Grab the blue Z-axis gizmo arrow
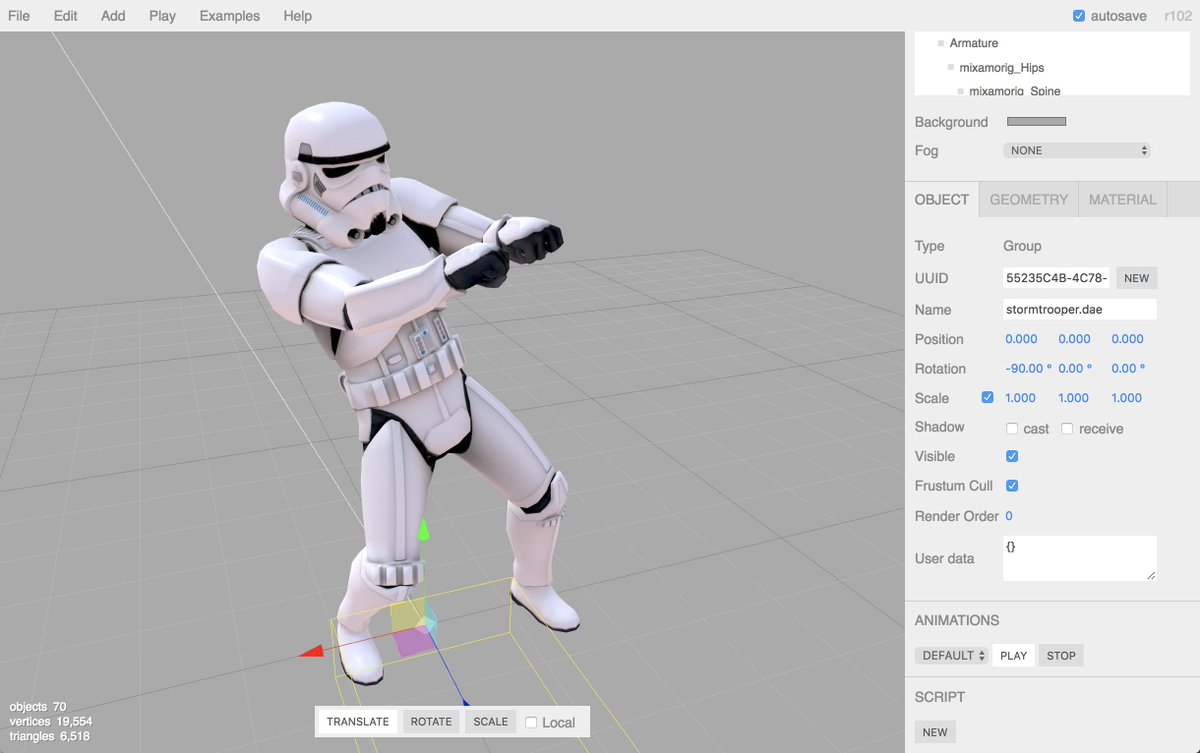The height and width of the screenshot is (753, 1200). [x=465, y=704]
